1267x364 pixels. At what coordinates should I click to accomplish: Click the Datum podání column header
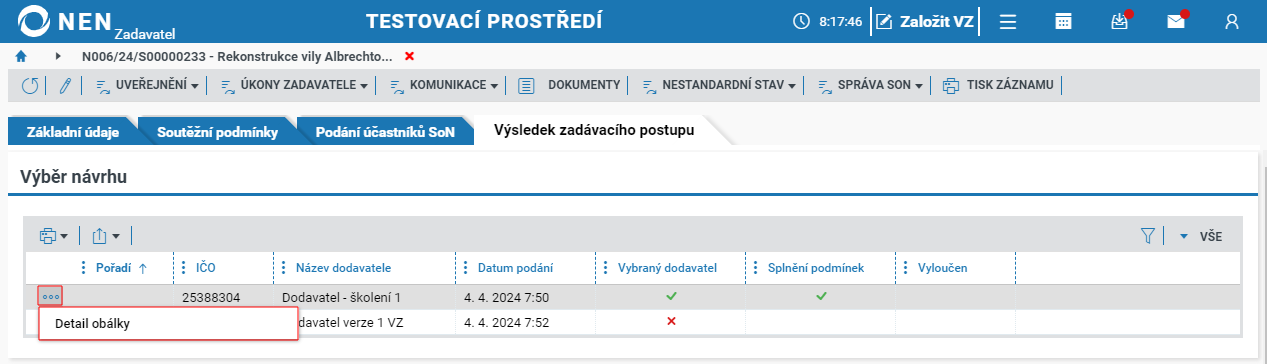[515, 268]
